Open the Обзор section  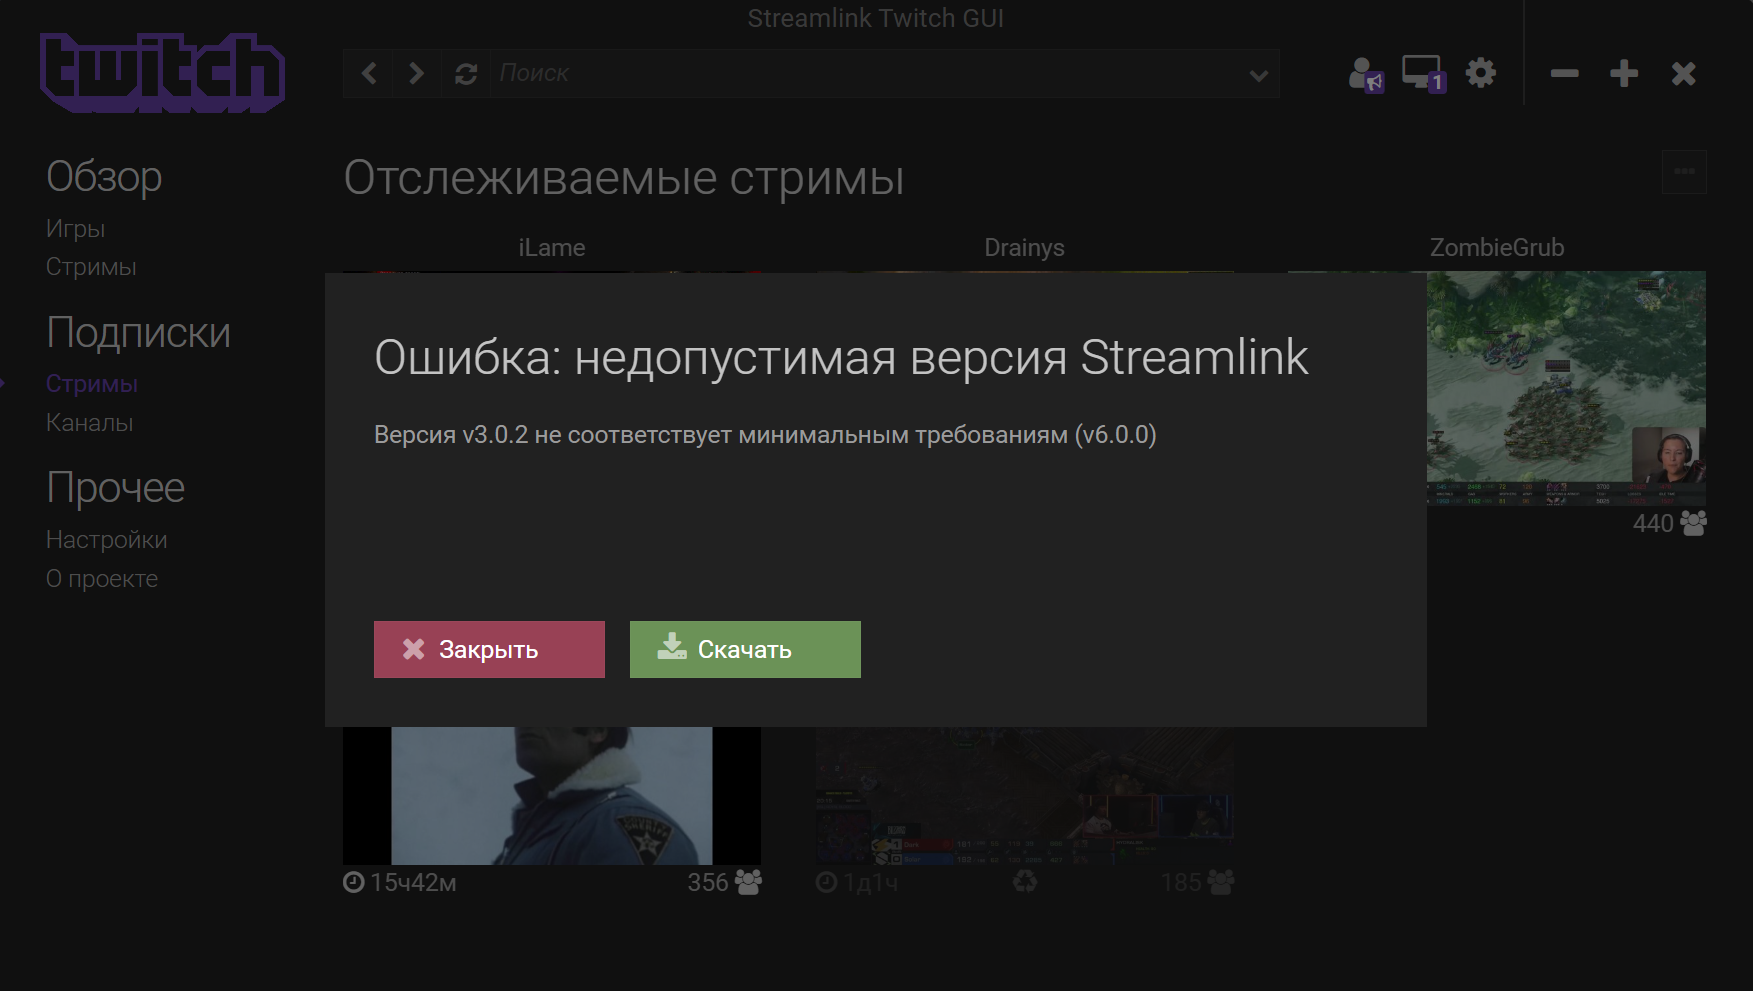104,177
